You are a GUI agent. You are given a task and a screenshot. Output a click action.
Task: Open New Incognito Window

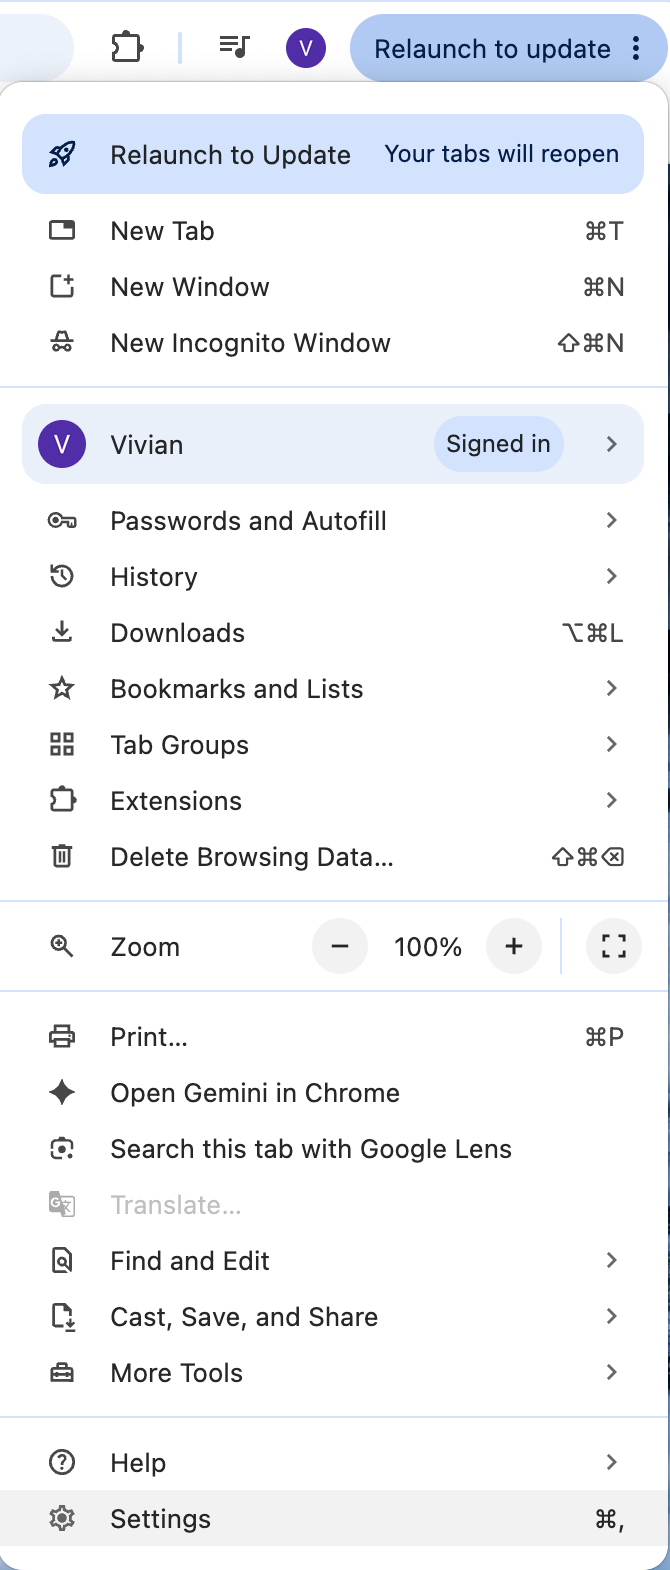[335, 343]
